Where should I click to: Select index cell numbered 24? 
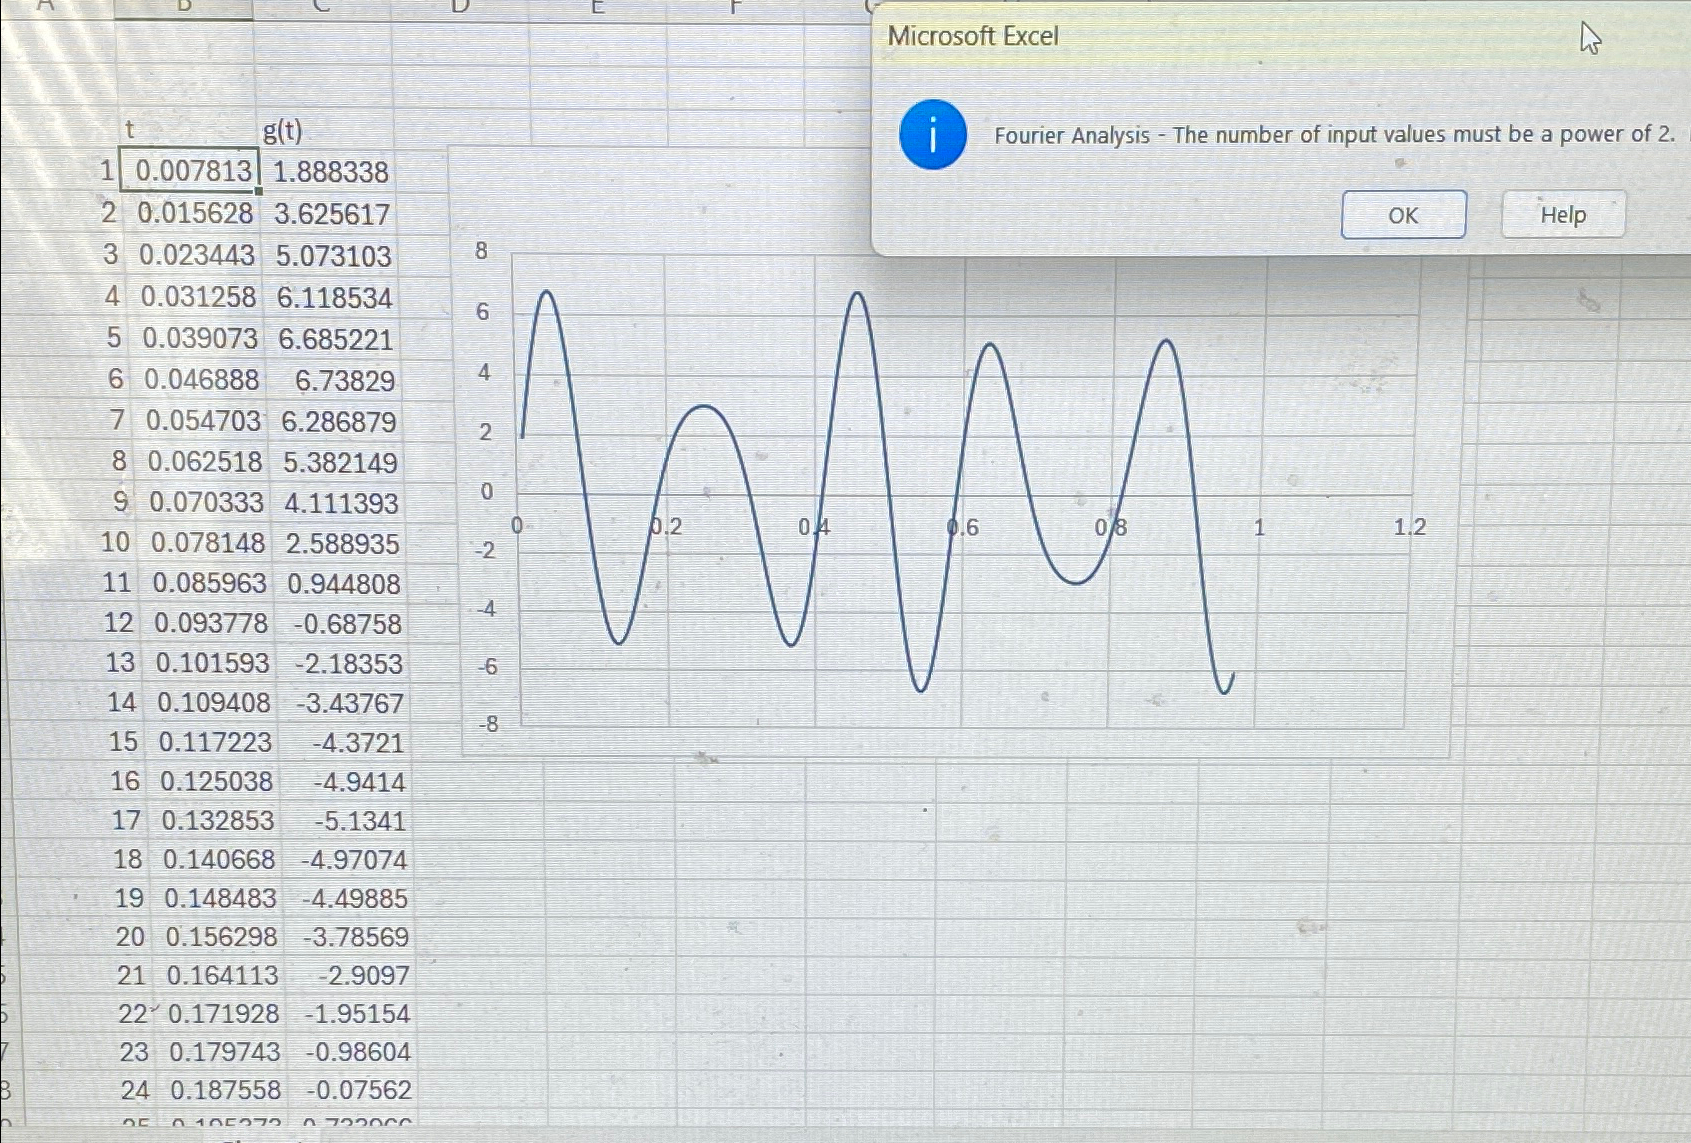tap(135, 1090)
